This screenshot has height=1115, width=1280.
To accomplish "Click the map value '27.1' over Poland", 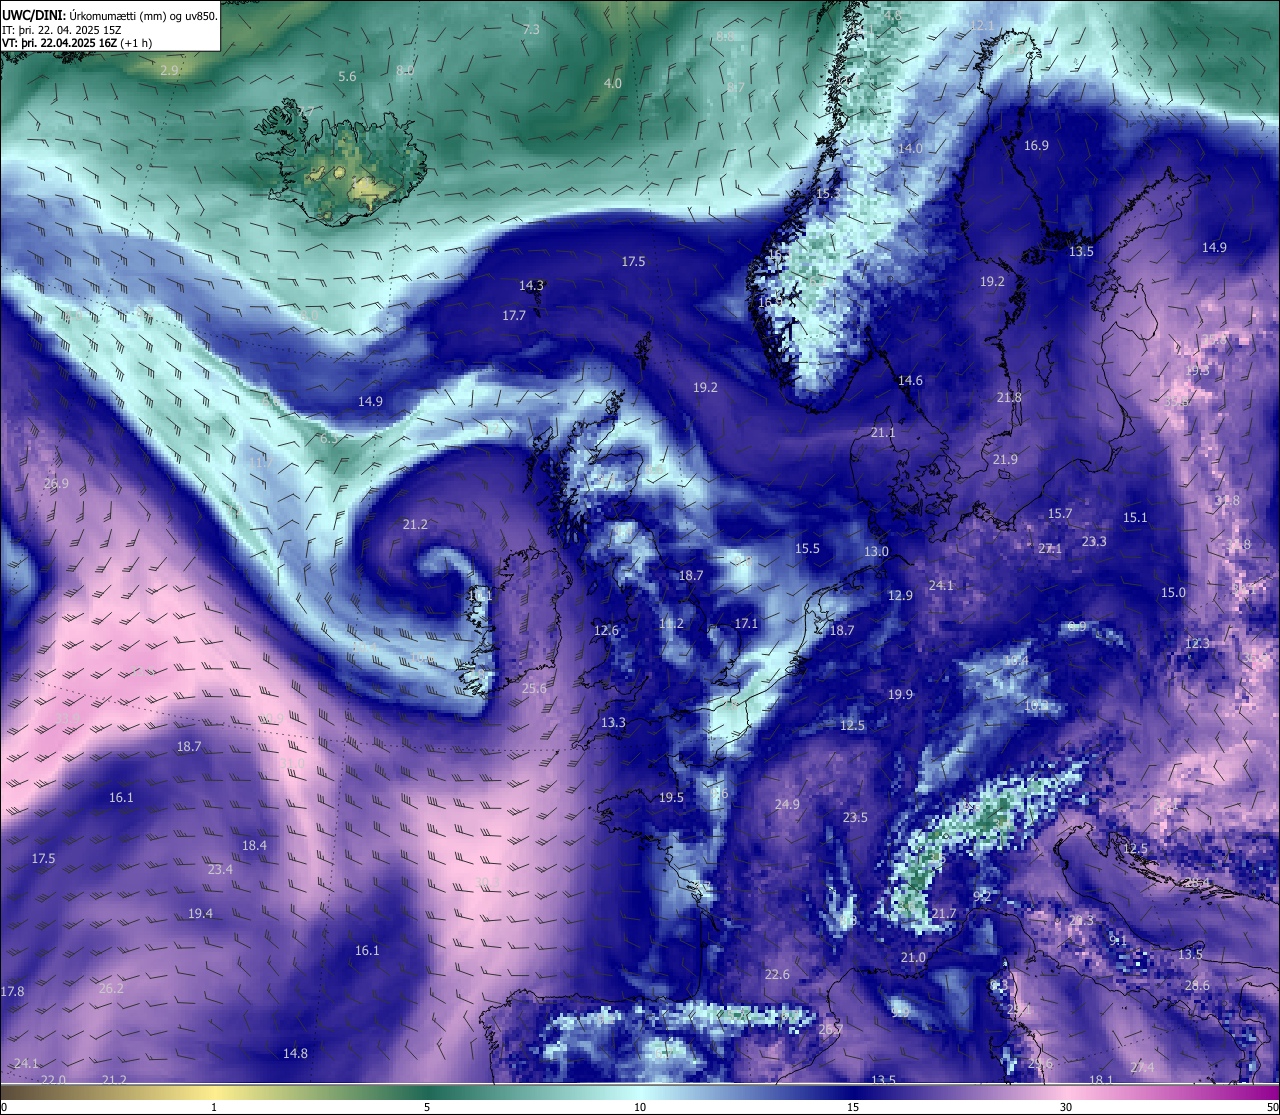I will coord(1050,549).
